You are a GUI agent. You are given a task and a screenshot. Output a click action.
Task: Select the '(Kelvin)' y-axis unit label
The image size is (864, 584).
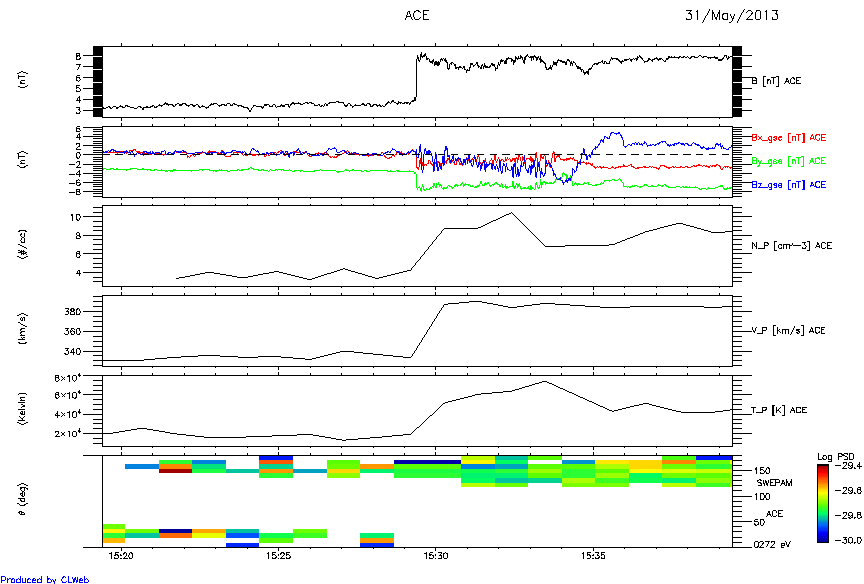click(x=23, y=409)
